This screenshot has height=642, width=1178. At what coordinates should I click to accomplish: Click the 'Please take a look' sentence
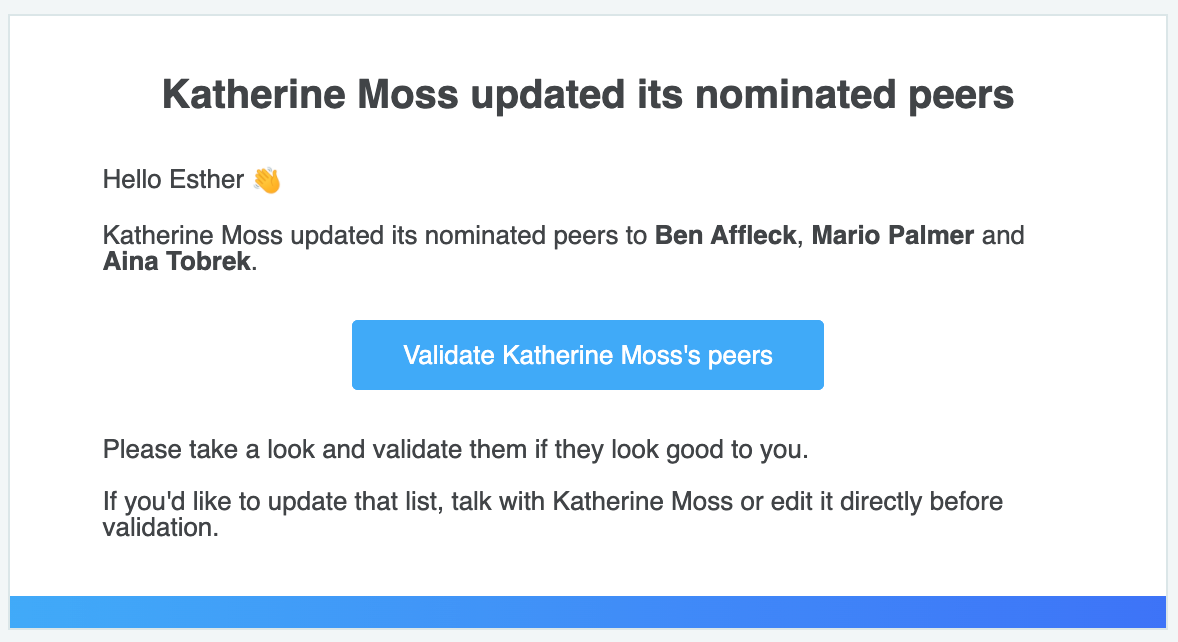(x=455, y=449)
